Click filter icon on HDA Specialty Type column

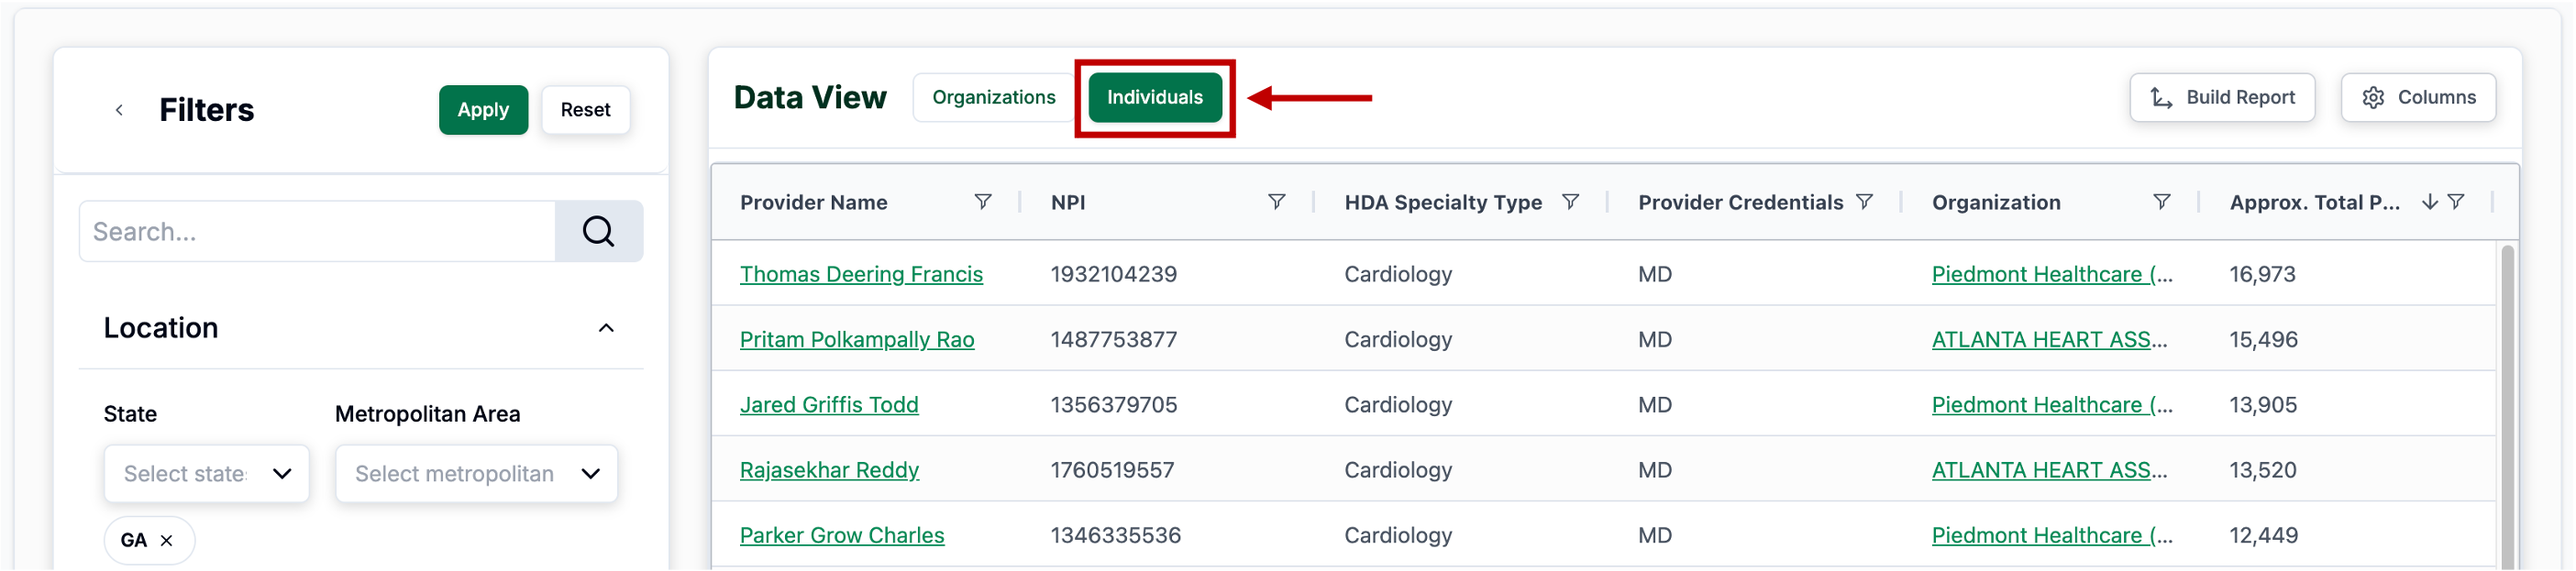tap(1570, 202)
